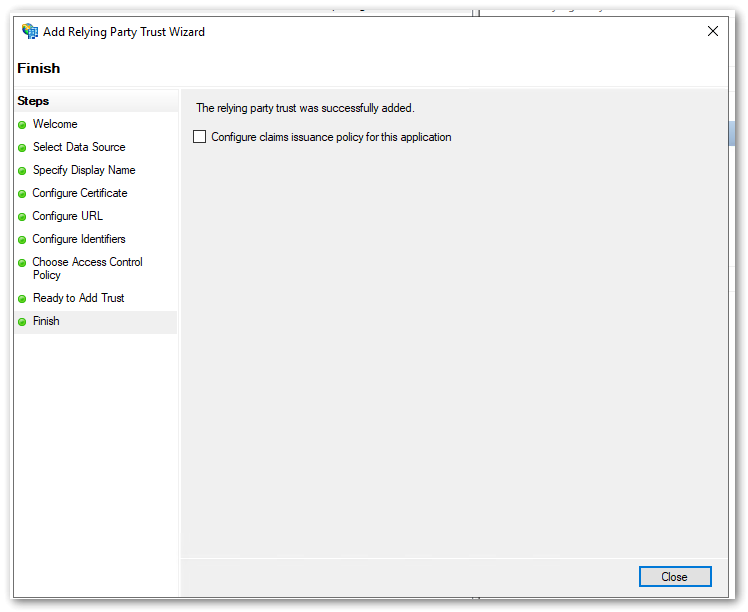Select the Configure URL step label
Image resolution: width=748 pixels, height=612 pixels.
[67, 216]
